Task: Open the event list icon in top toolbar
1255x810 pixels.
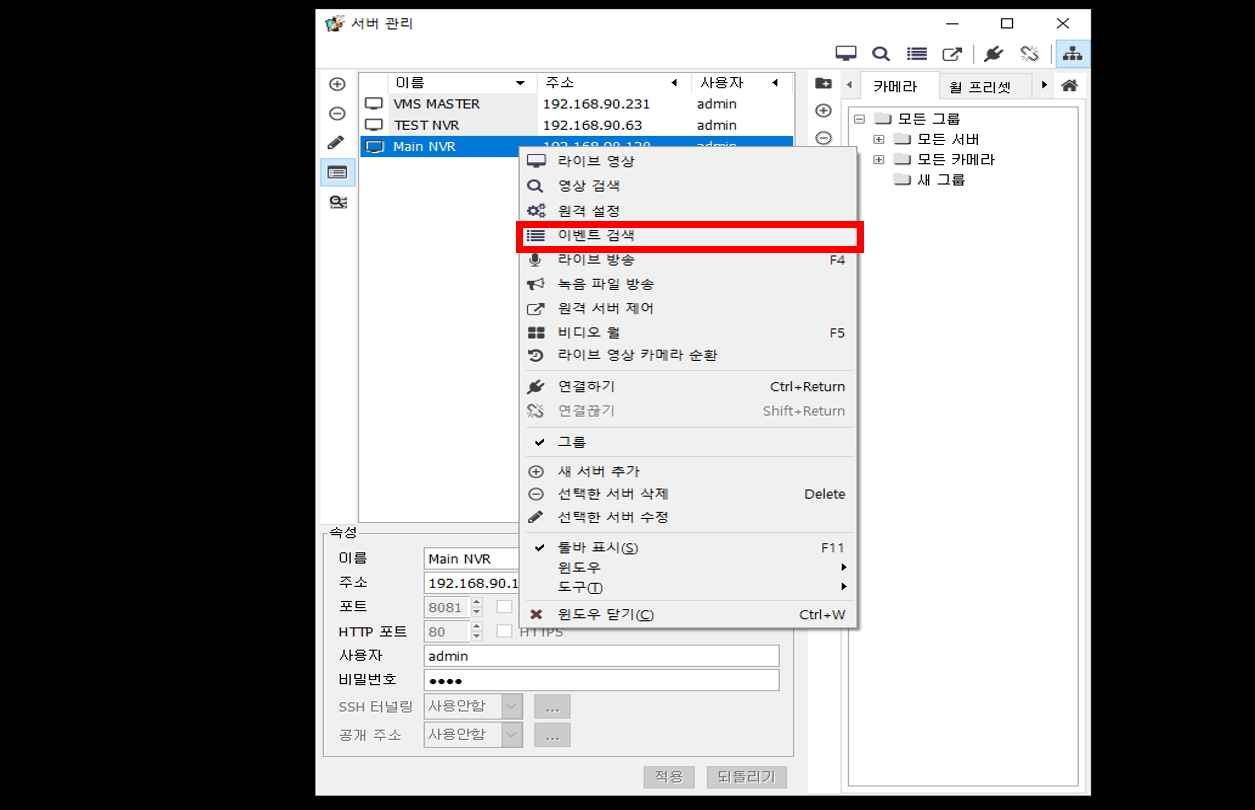Action: (x=916, y=54)
